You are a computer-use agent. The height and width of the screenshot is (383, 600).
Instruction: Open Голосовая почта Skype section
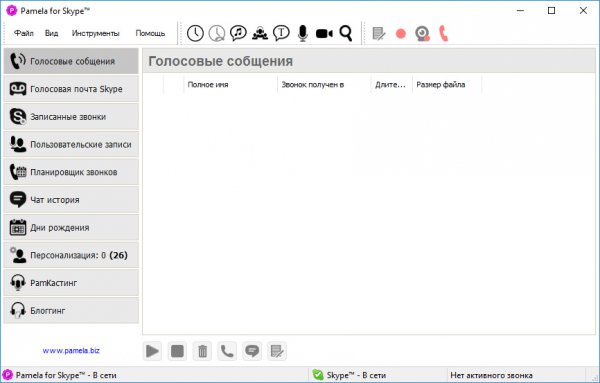tap(71, 89)
